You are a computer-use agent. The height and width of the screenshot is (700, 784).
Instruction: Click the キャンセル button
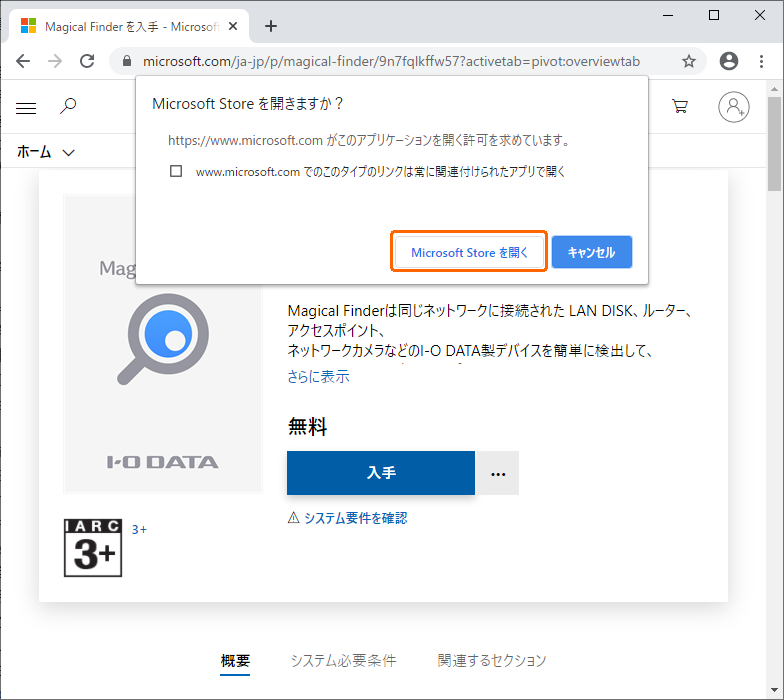(x=592, y=252)
